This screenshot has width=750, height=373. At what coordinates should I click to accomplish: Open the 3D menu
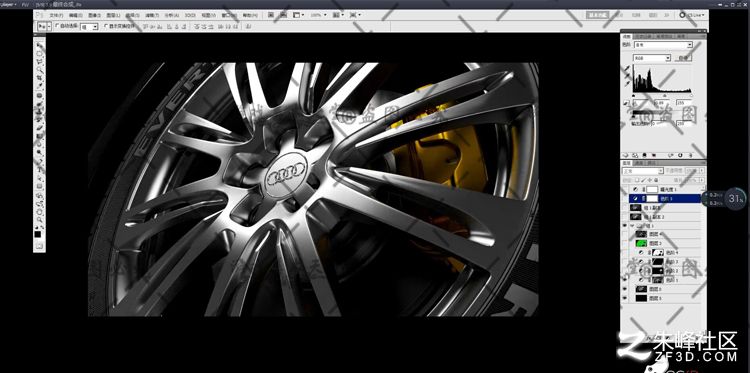point(190,15)
